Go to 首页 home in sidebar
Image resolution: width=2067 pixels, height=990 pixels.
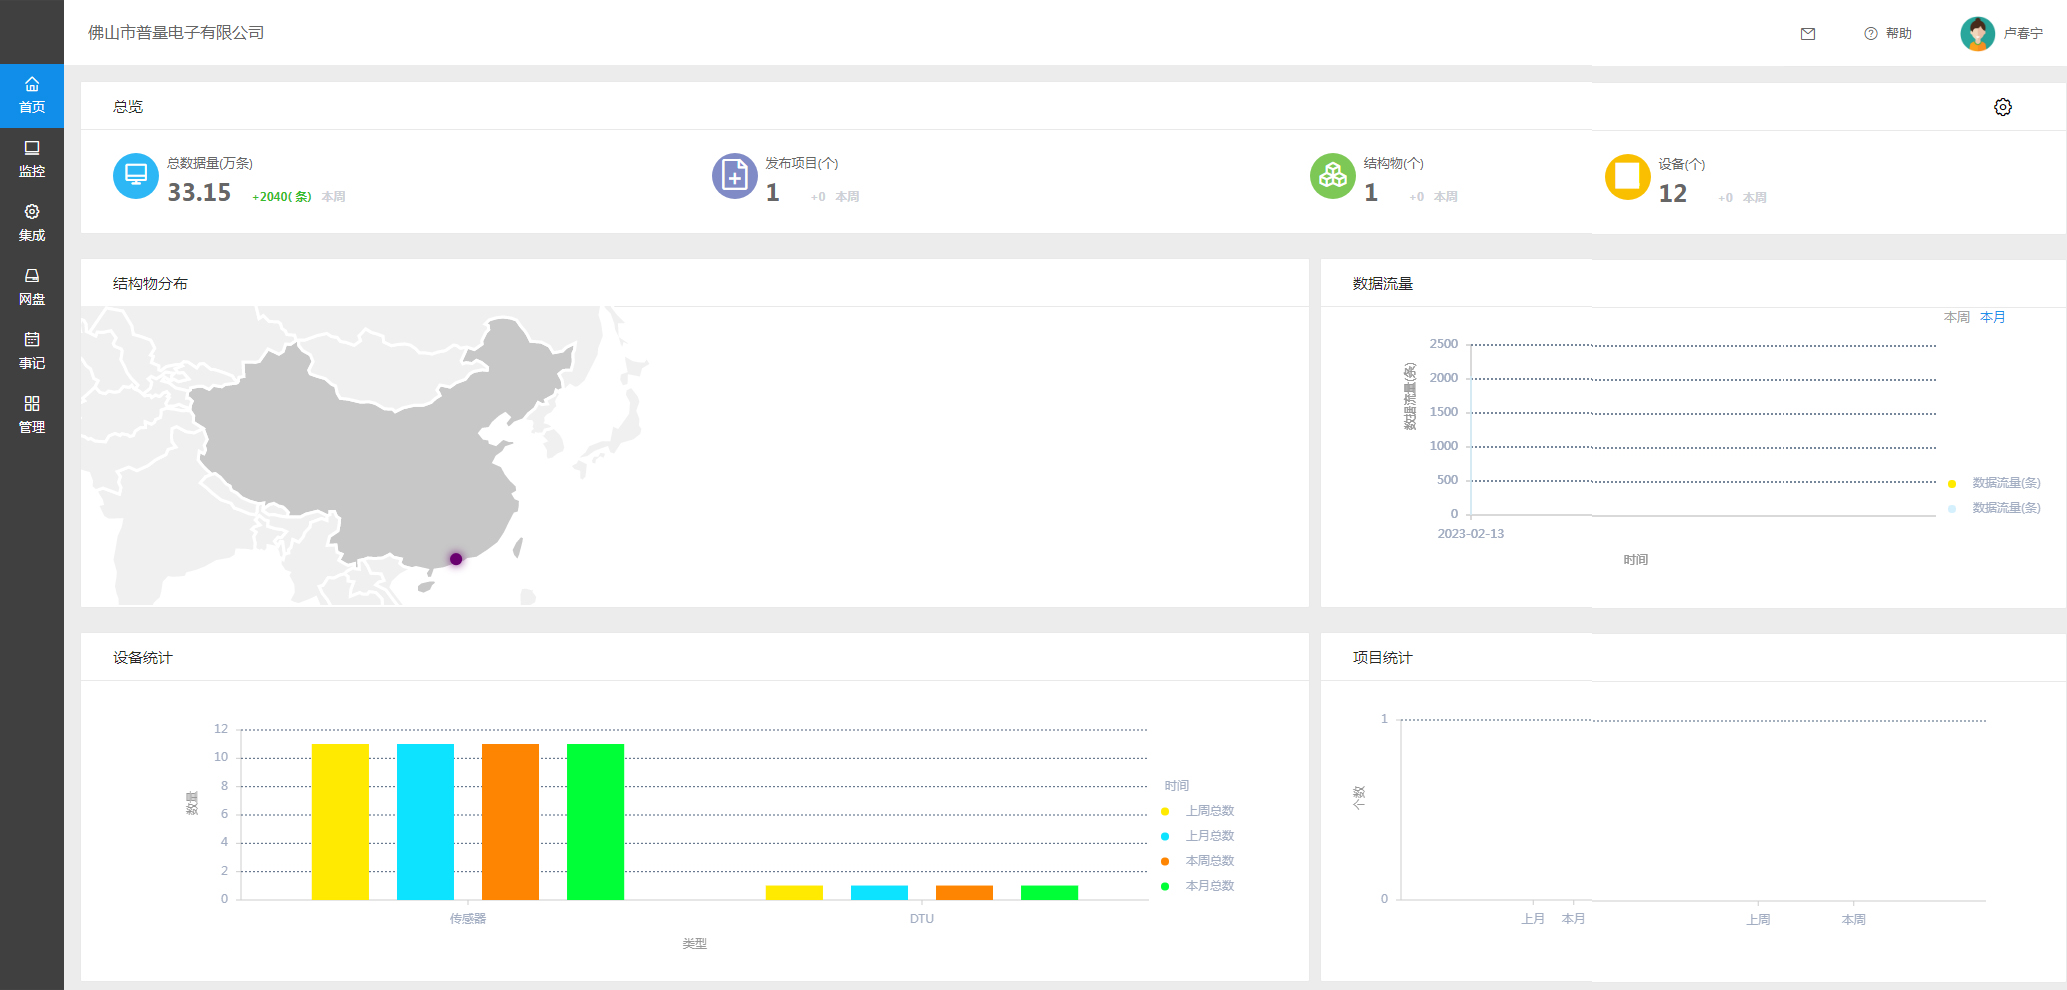point(32,95)
